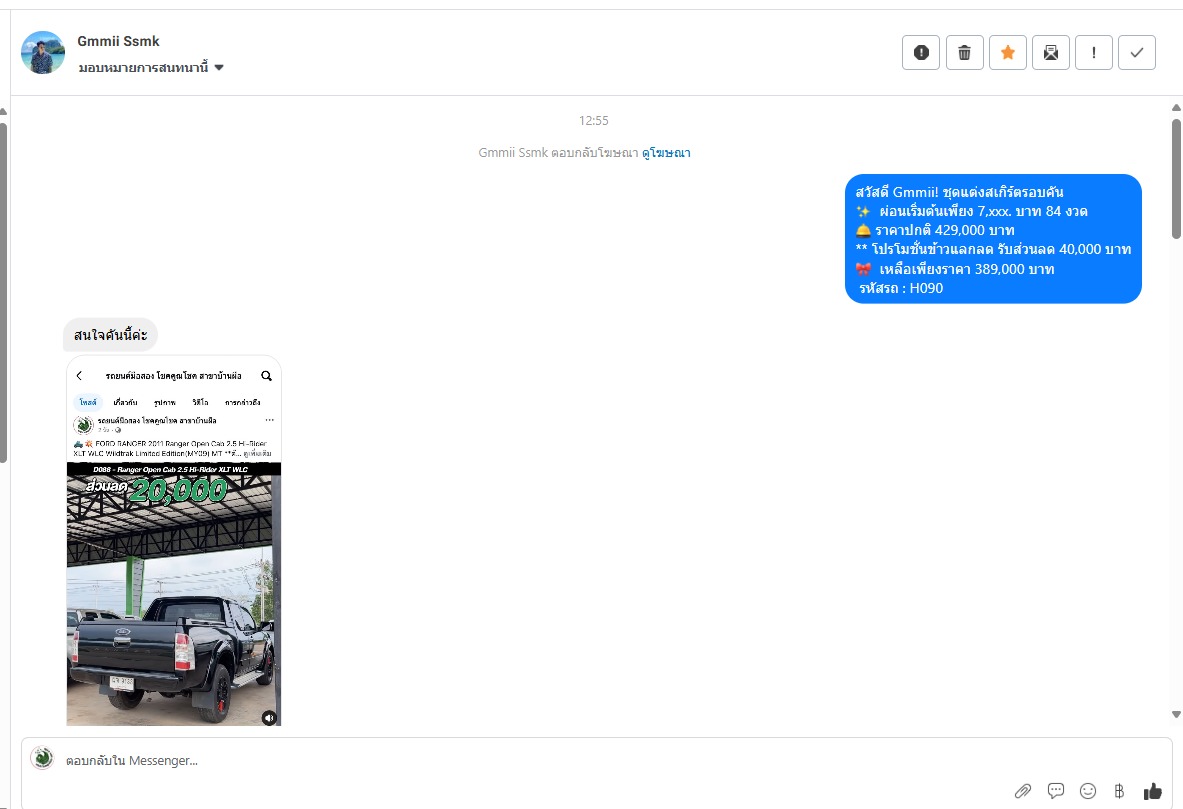
Task: Open the assign conversation dropdown
Action: pyautogui.click(x=151, y=67)
